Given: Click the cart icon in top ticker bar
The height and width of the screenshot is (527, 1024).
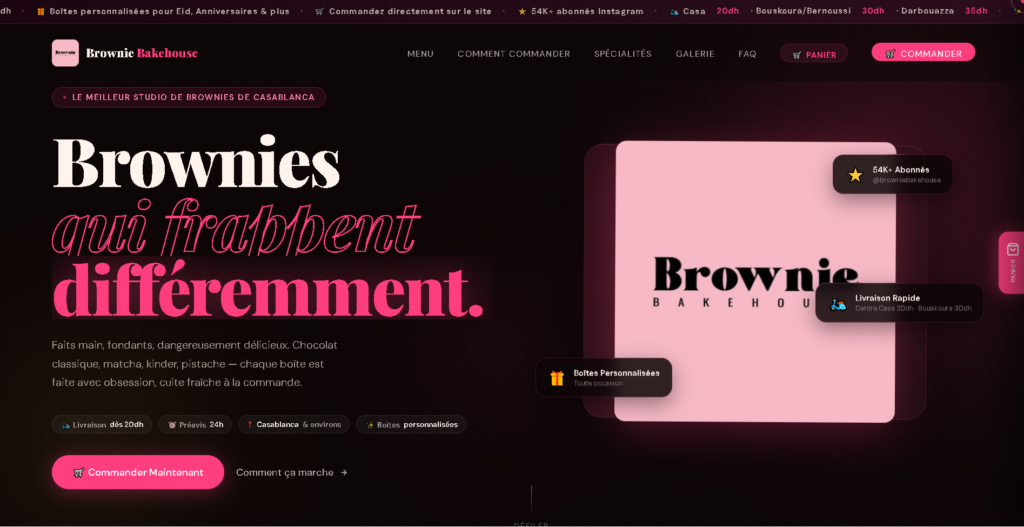Looking at the screenshot, I should (x=319, y=11).
